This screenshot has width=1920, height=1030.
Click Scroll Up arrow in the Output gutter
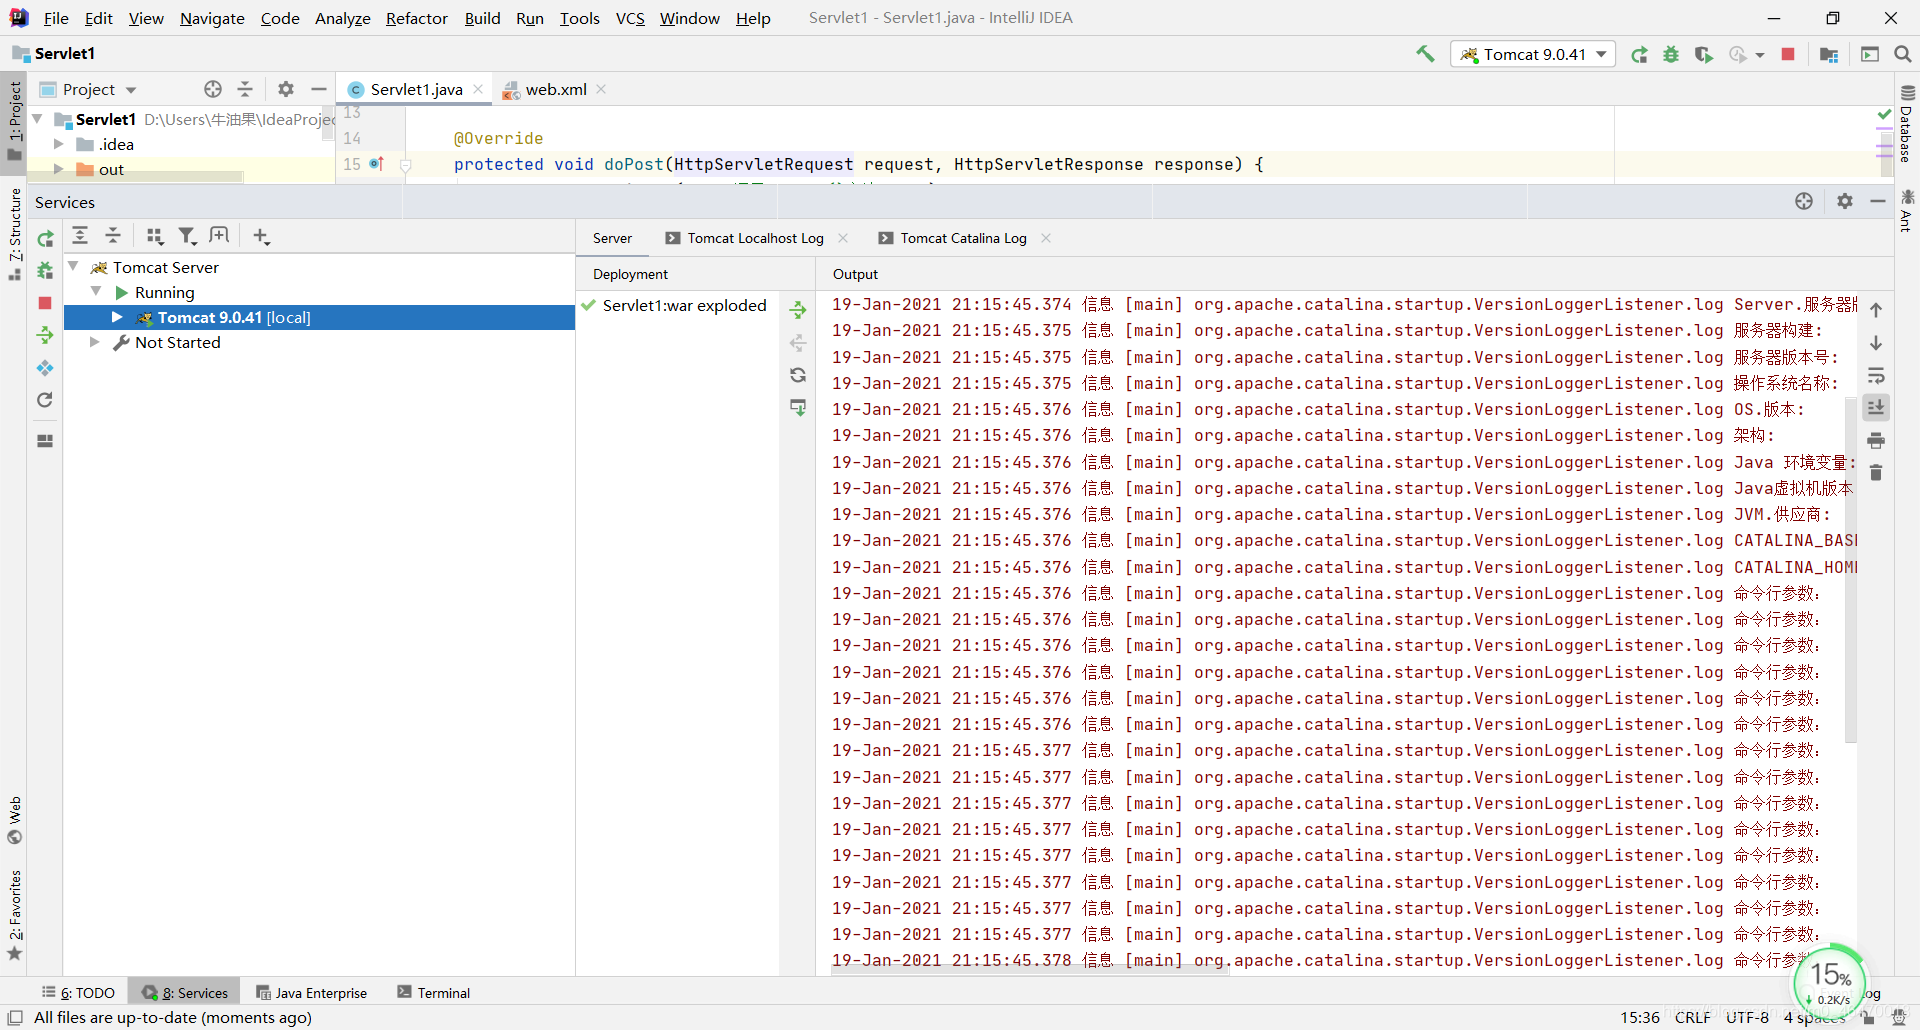pos(1876,310)
